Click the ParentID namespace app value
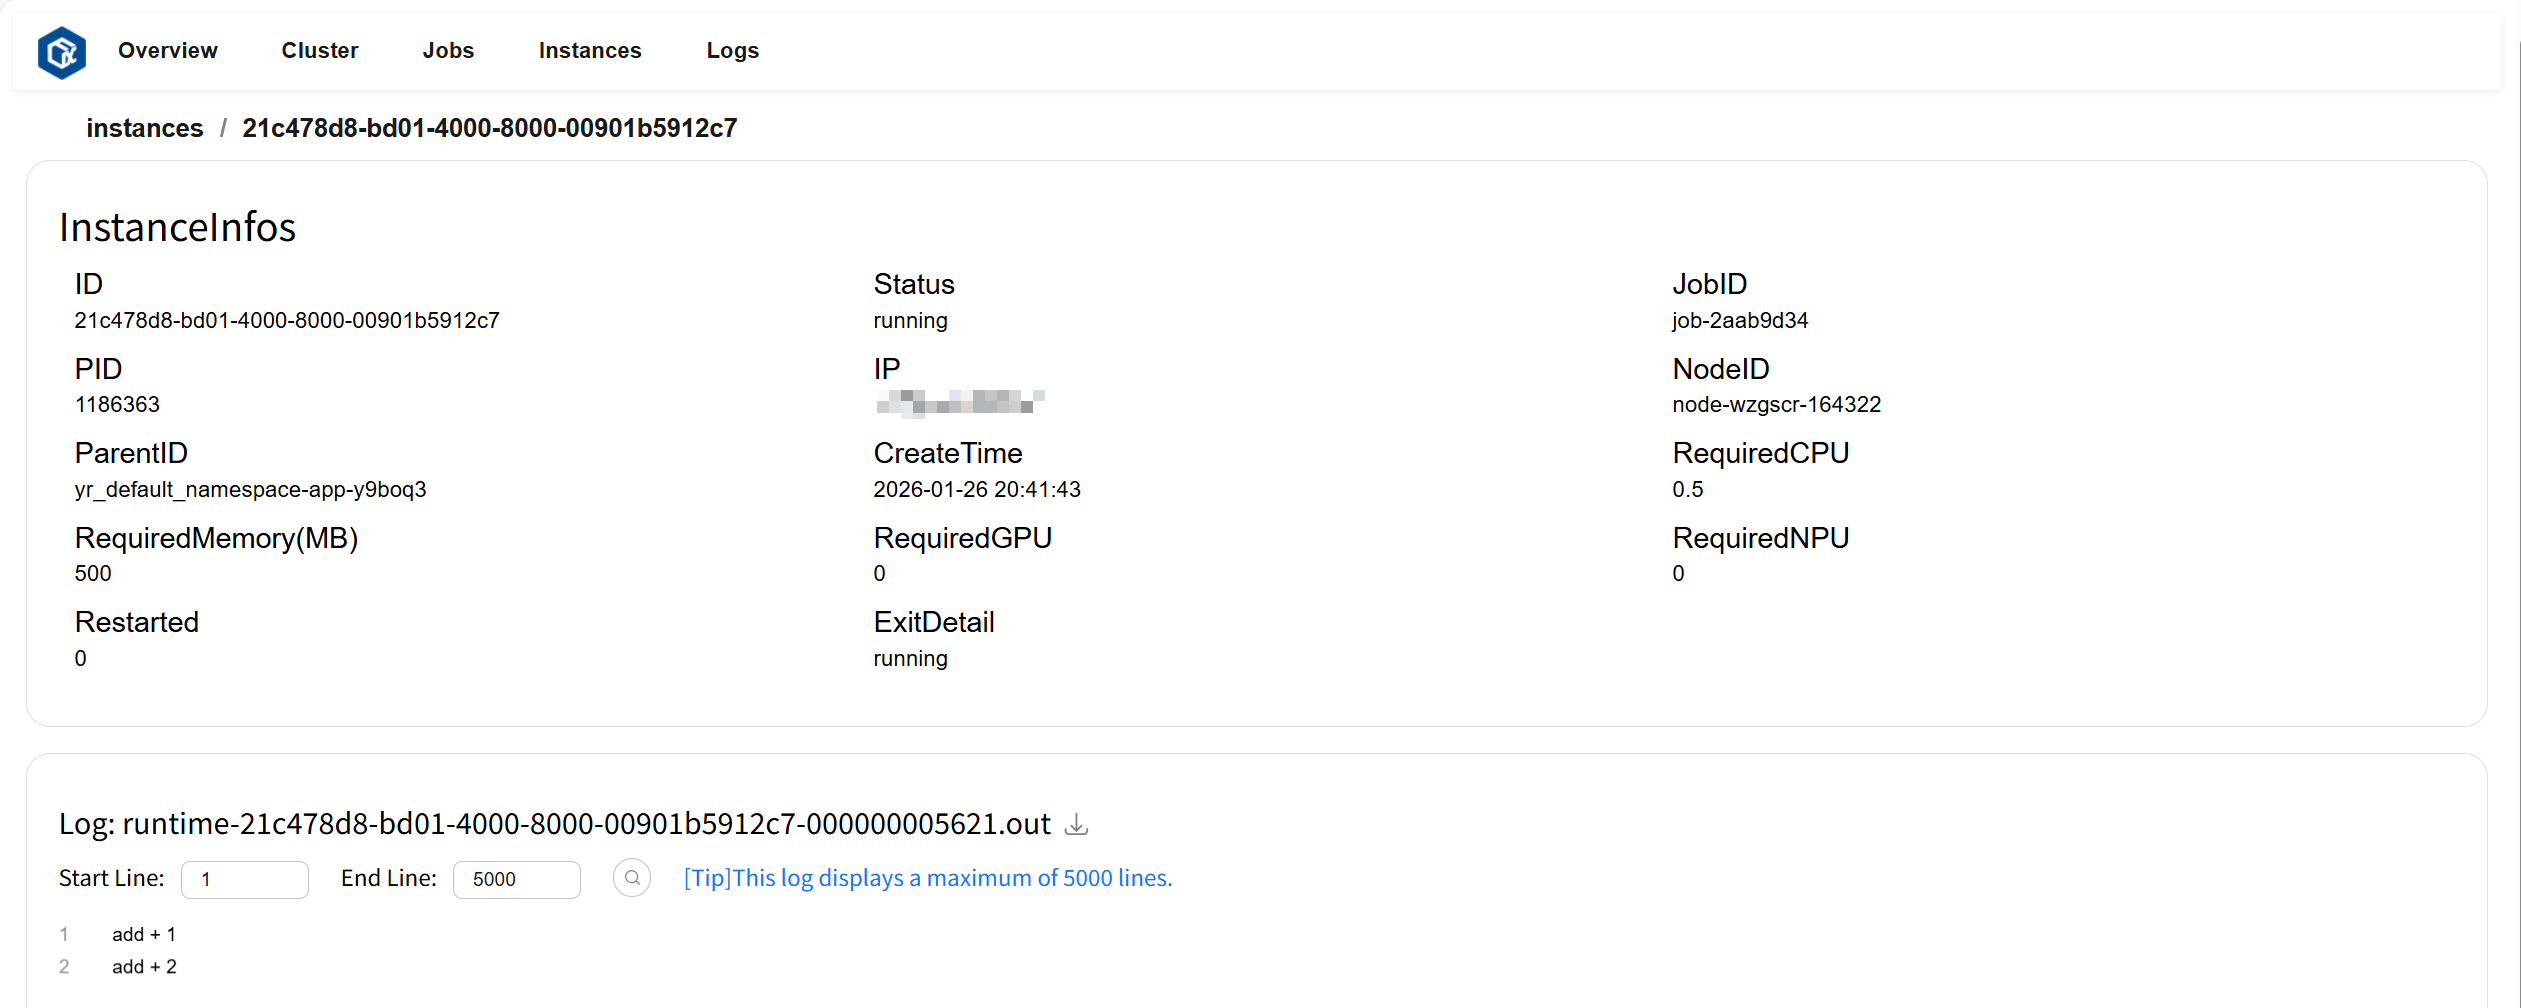Screen dimensions: 2521x1008 250,489
